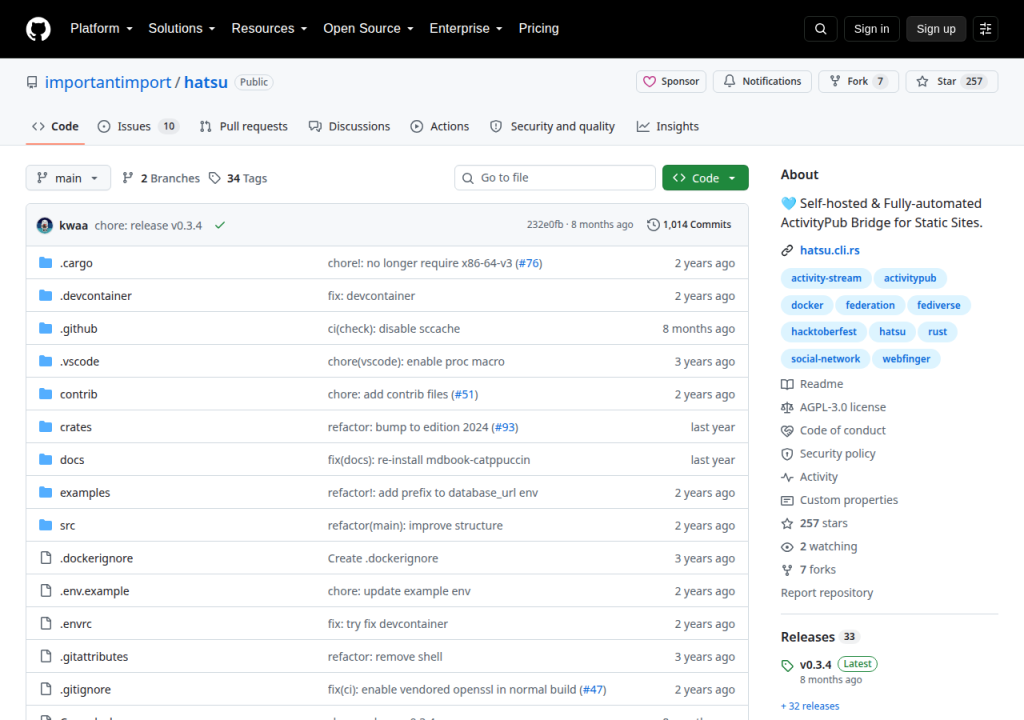
Task: Click the history clock icon beside 1,014 Commits
Action: point(653,225)
